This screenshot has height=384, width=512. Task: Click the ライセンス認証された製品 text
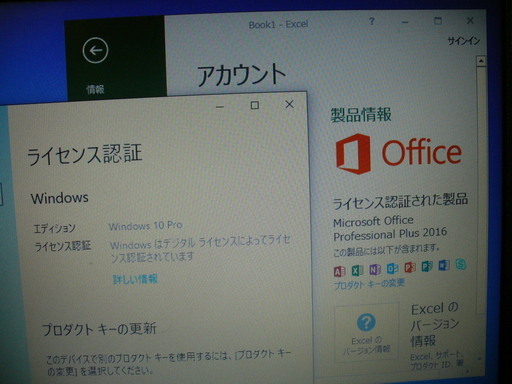click(400, 201)
